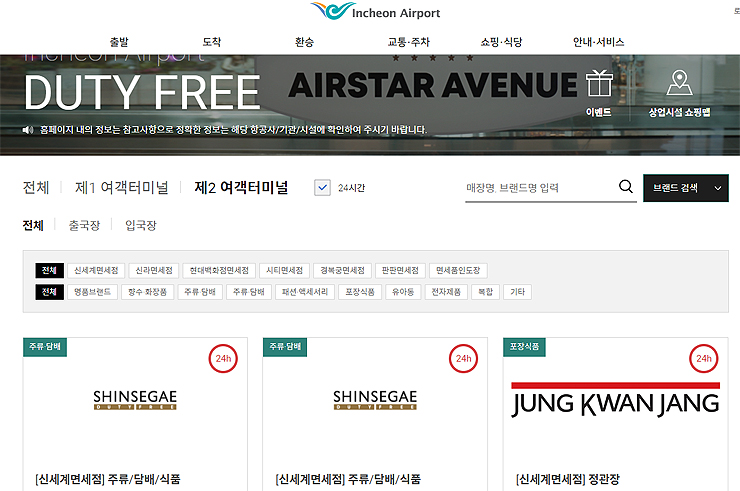Click the DUTY FREE banner heading
The image size is (740, 491).
tap(142, 93)
